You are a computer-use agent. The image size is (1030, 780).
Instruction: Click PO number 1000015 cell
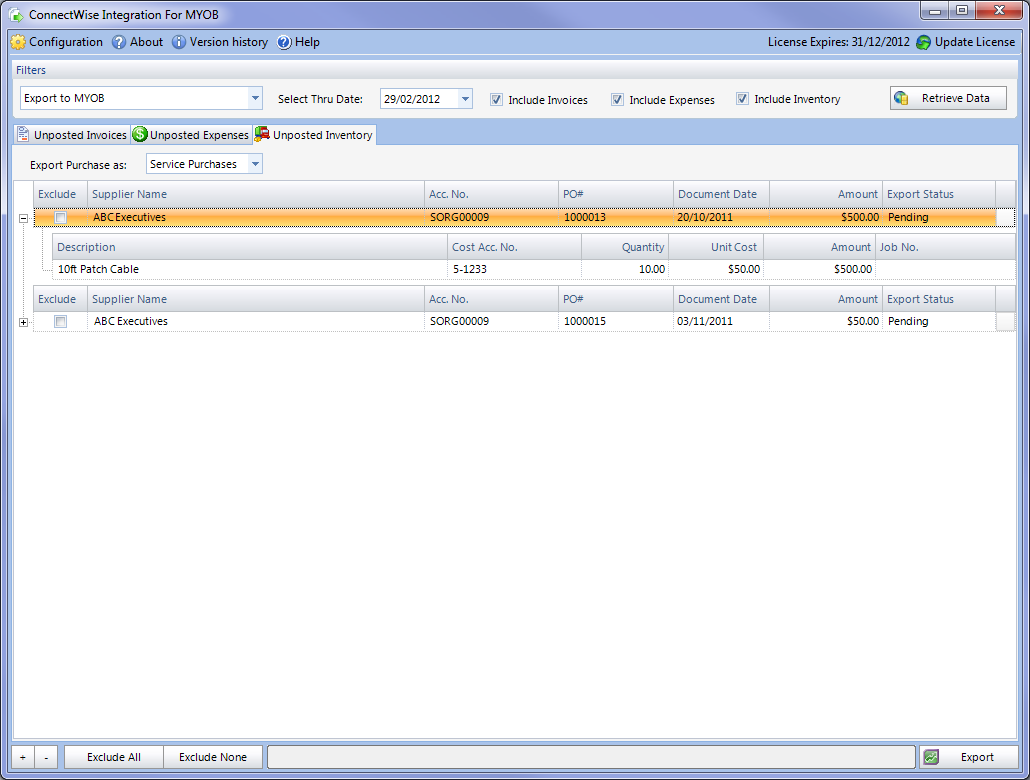(x=616, y=321)
